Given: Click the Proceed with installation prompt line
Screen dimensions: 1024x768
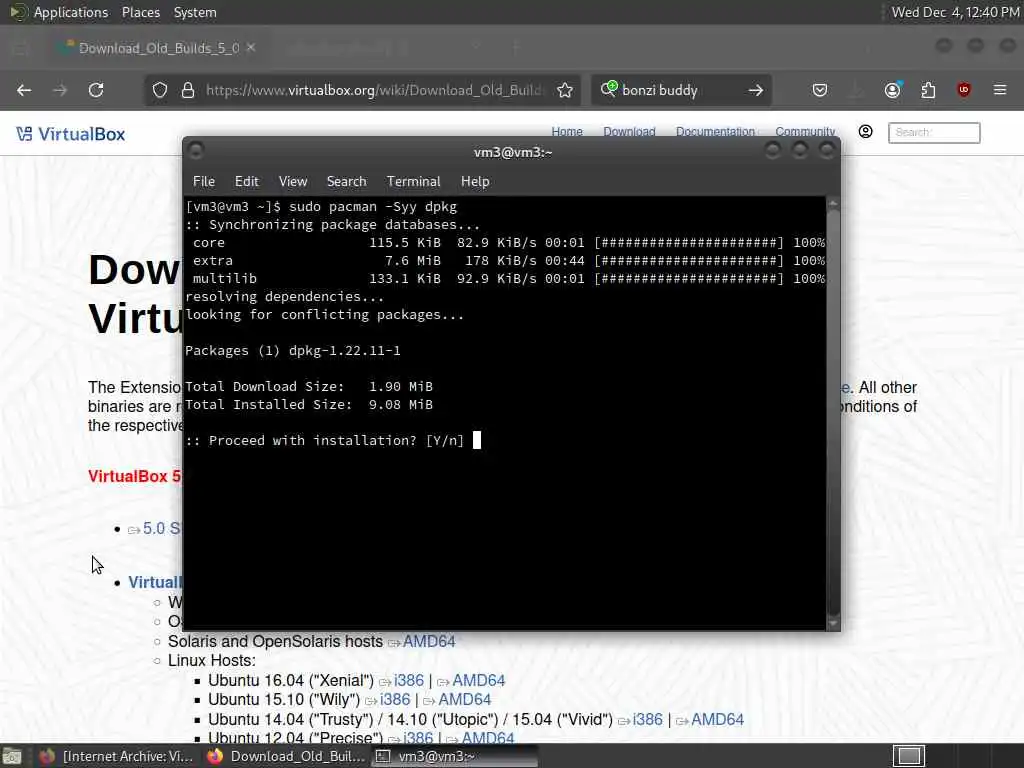Looking at the screenshot, I should (325, 441).
